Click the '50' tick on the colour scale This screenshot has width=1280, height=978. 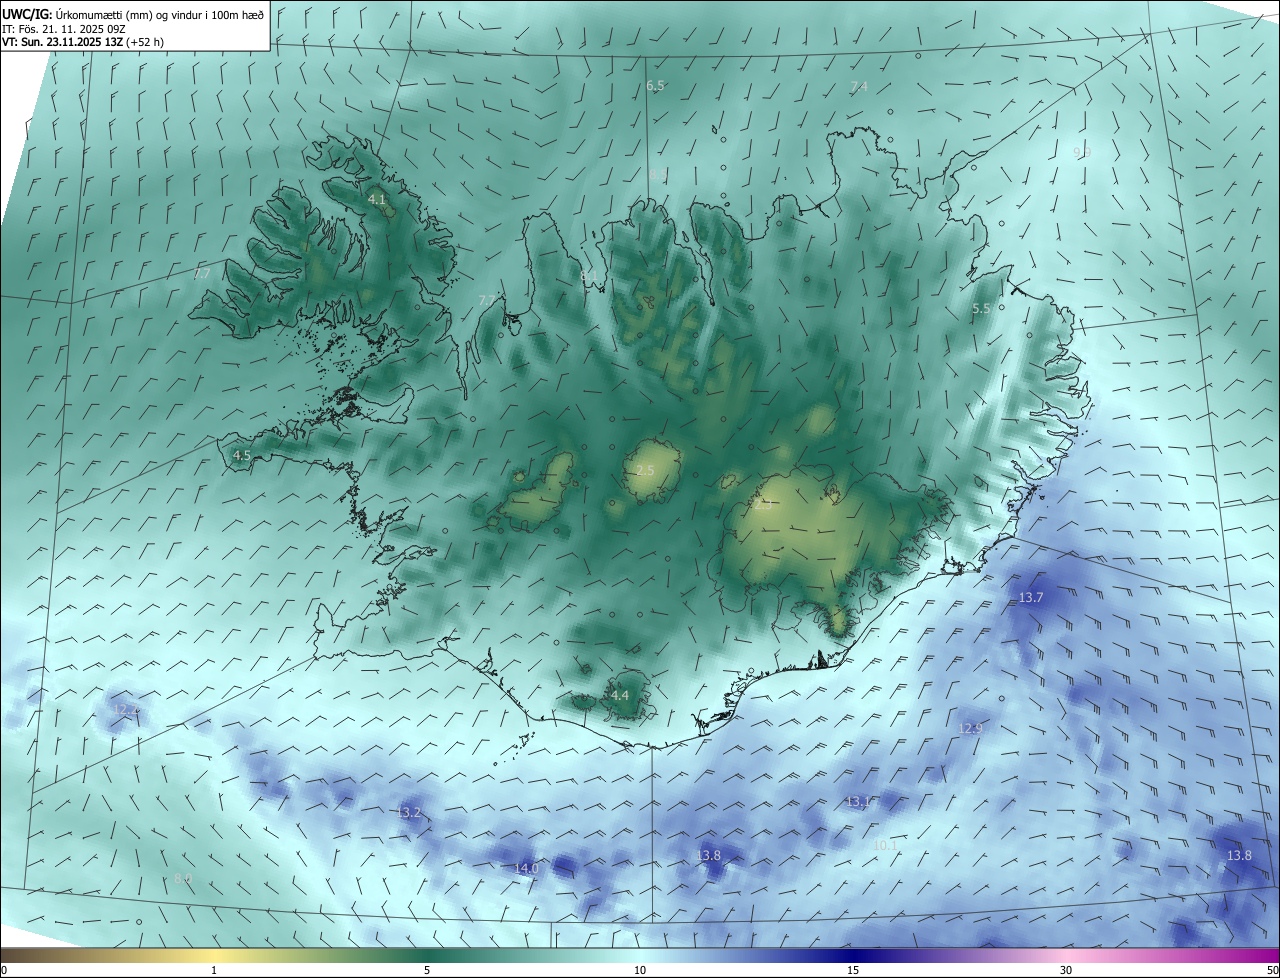tap(1272, 970)
